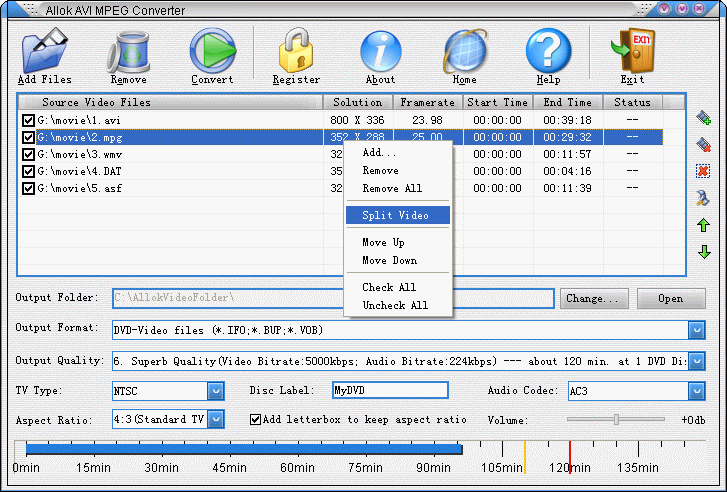
Task: Choose Move Down in the context menu
Action: click(x=398, y=260)
